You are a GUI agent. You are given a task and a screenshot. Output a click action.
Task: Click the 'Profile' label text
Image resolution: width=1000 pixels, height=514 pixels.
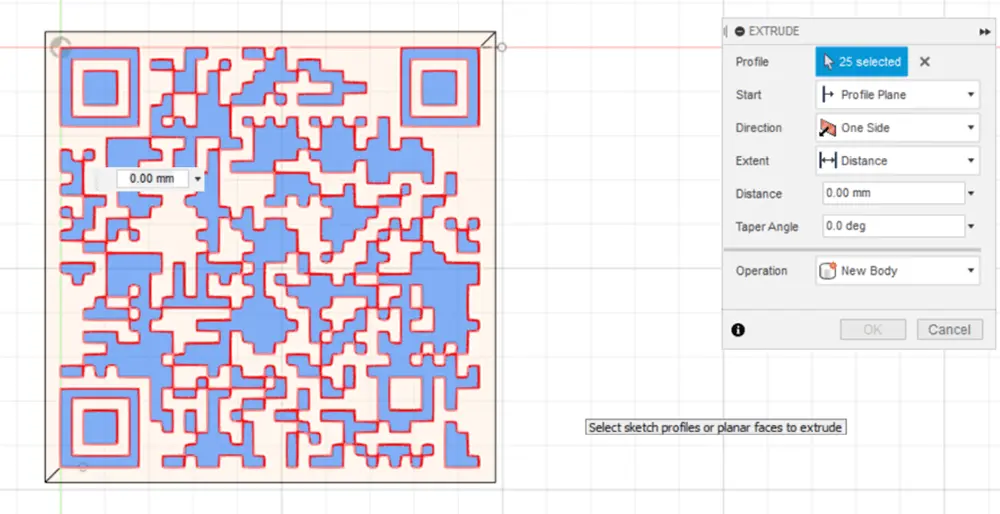point(752,62)
